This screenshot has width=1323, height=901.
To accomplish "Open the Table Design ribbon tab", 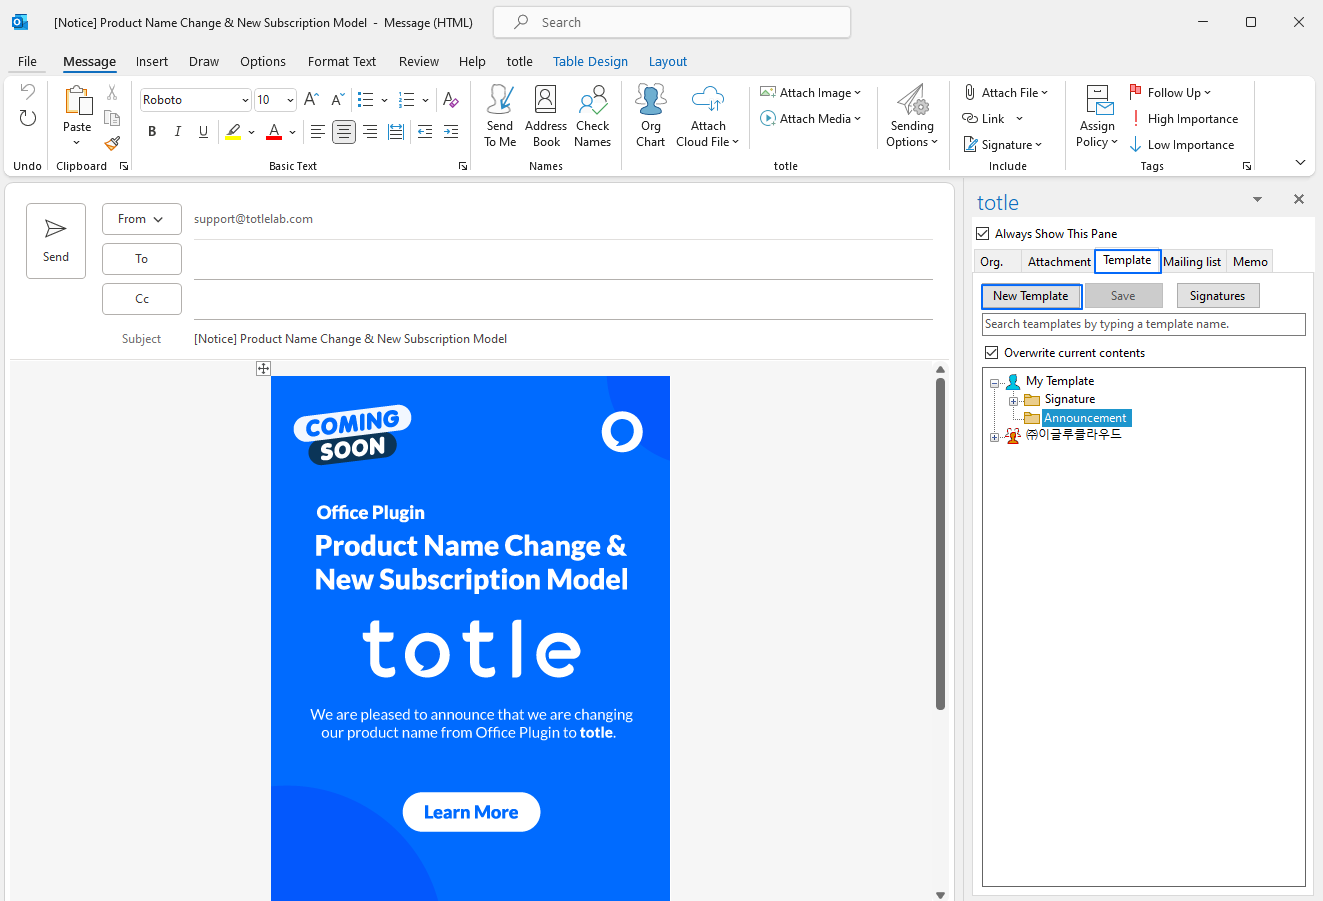I will pyautogui.click(x=590, y=61).
